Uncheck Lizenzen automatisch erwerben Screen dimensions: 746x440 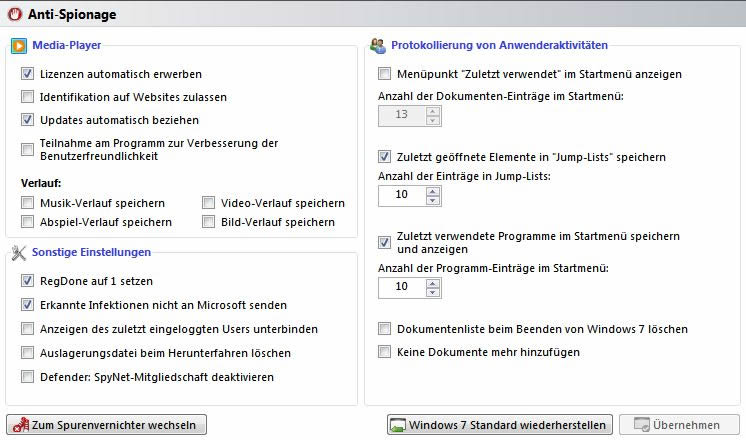(x=28, y=74)
